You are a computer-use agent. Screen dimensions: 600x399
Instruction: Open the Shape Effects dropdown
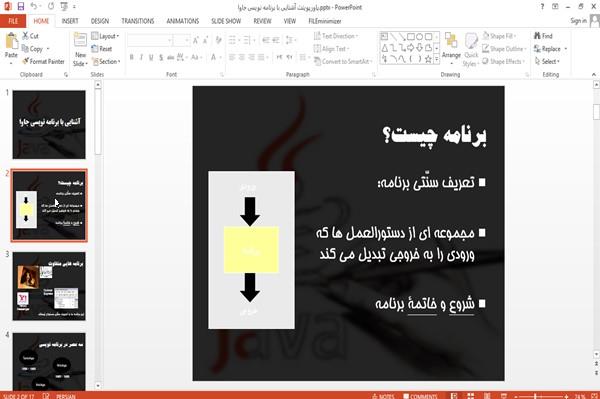pyautogui.click(x=504, y=61)
